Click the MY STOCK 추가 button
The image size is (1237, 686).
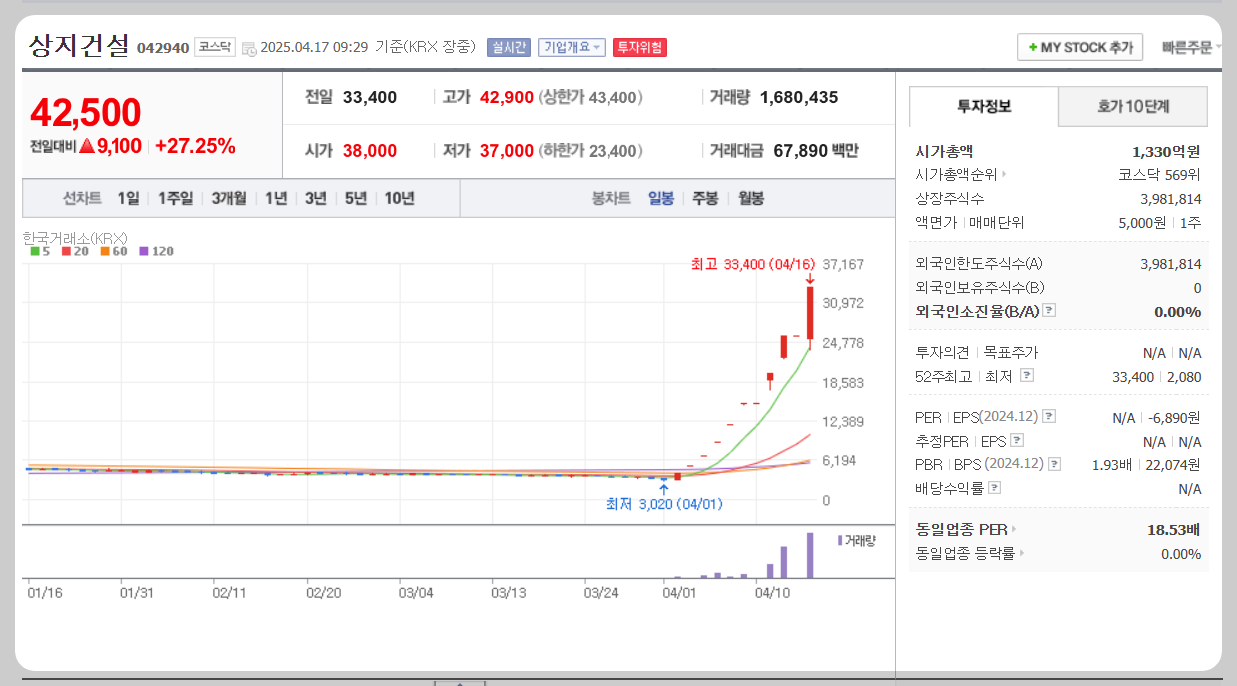coord(1080,47)
